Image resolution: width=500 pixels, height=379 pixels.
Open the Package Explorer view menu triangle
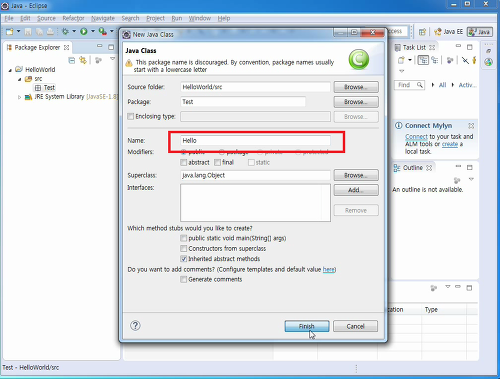click(113, 59)
